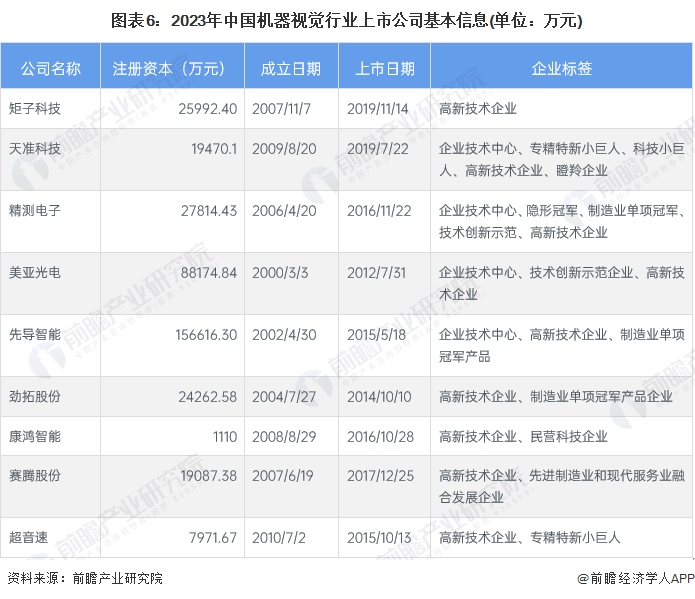695x599 pixels.
Task: Click the listing date 2019/7/22
Action: [378, 149]
